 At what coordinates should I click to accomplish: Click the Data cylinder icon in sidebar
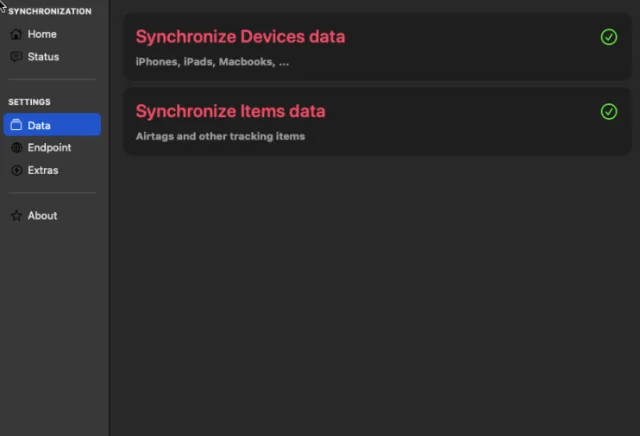[16, 125]
